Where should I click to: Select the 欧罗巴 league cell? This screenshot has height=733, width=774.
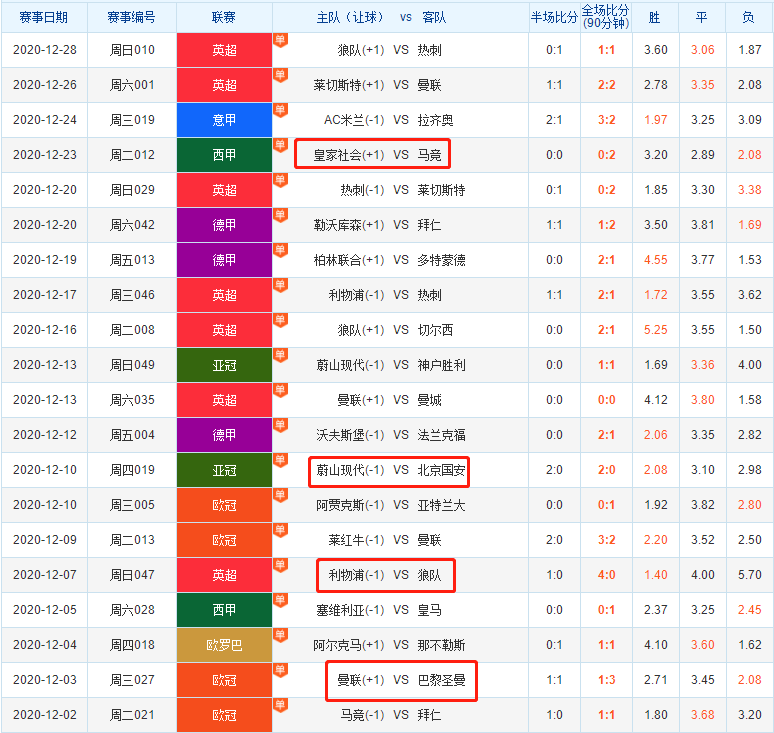point(224,645)
